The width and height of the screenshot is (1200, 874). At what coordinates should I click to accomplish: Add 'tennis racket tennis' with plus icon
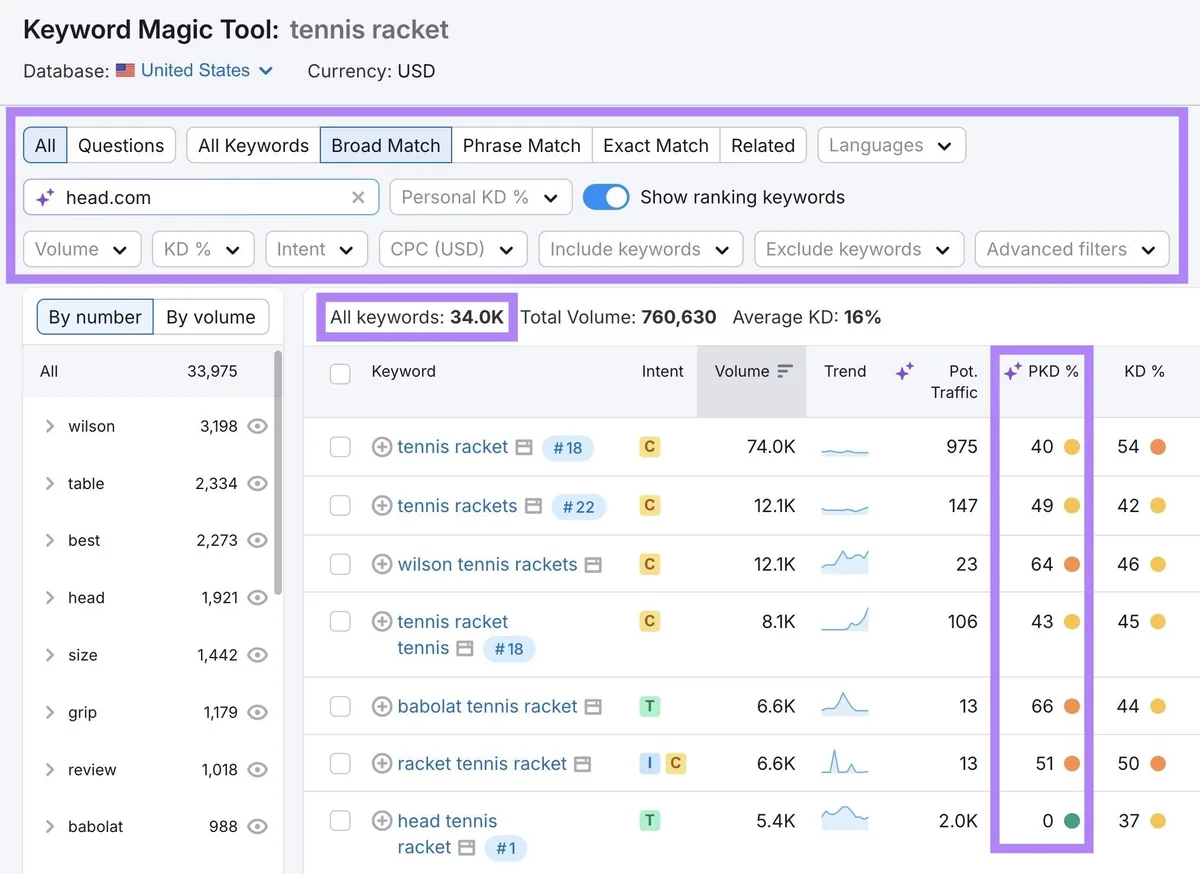click(x=381, y=621)
